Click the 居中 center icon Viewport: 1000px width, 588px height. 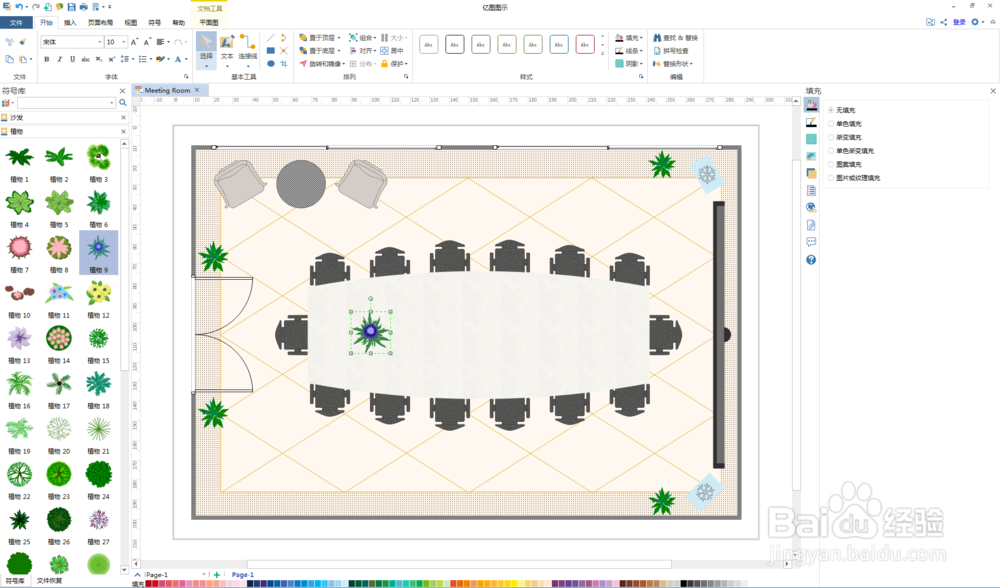click(392, 50)
